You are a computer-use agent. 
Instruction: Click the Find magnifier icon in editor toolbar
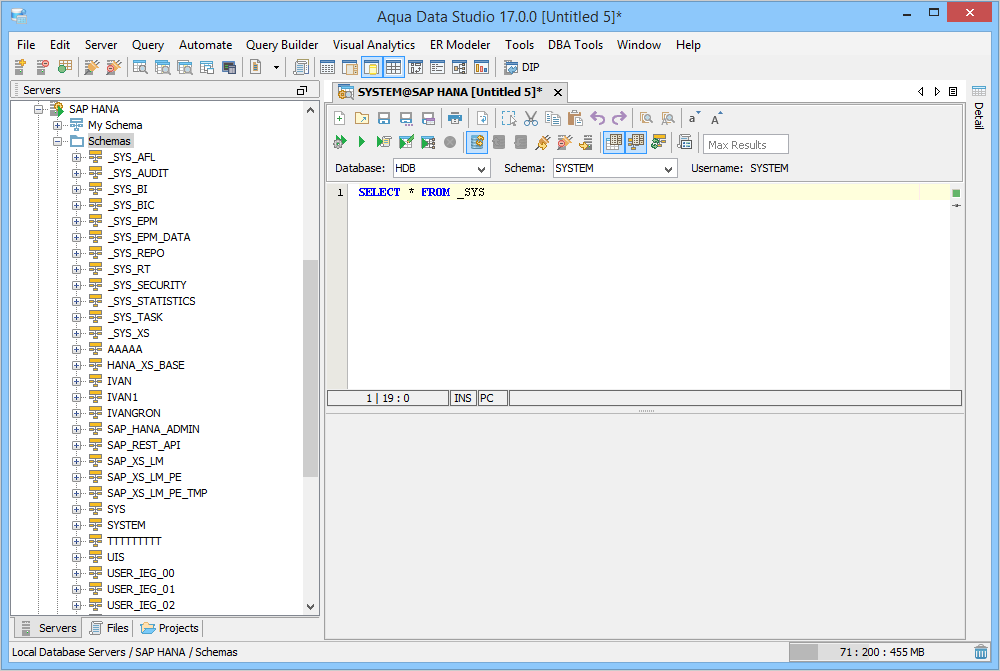(646, 119)
